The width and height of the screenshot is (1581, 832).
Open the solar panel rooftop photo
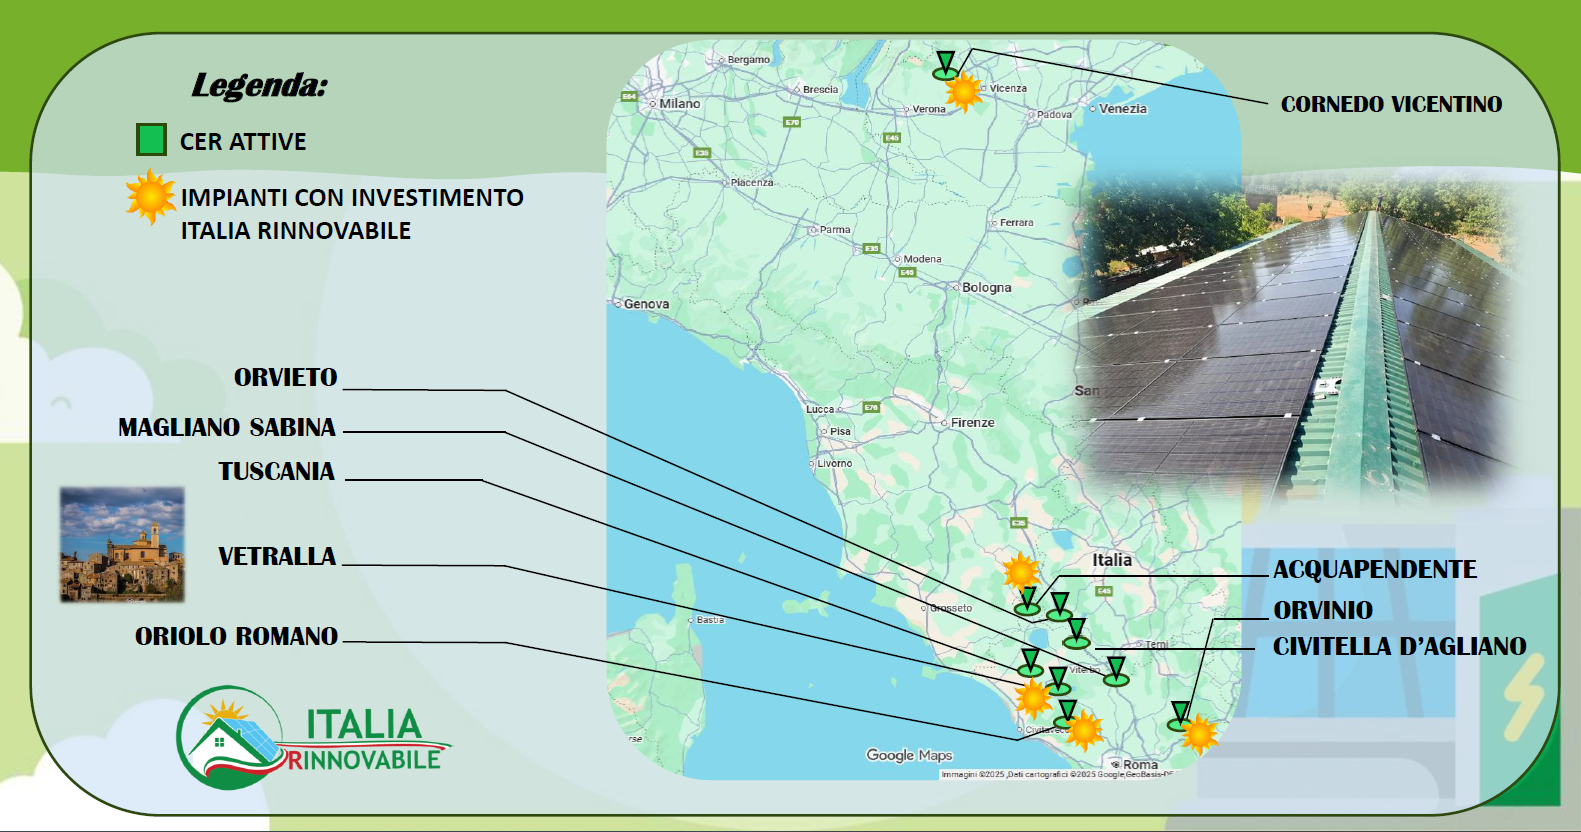tap(1300, 340)
